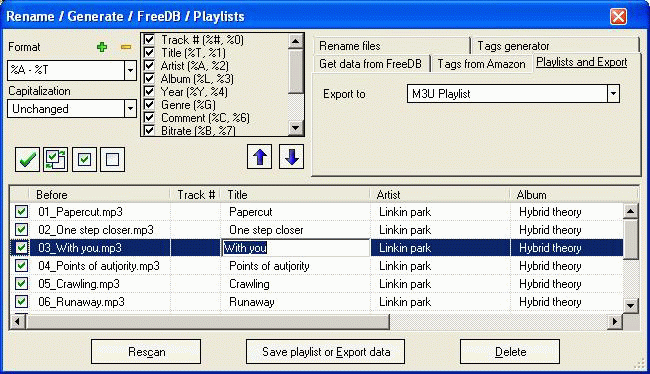Screen dimensions: 650x374
Task: Select the 05_Crawling.mp3 filename
Action: pos(79,284)
